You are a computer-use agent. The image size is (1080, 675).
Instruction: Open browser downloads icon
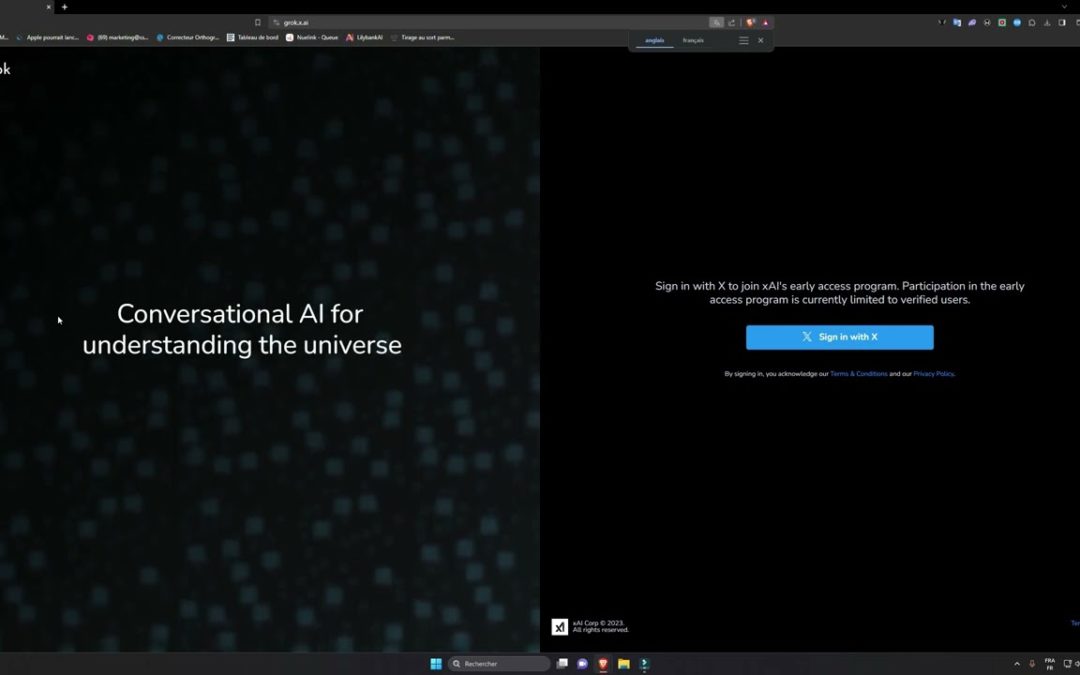(x=1047, y=23)
